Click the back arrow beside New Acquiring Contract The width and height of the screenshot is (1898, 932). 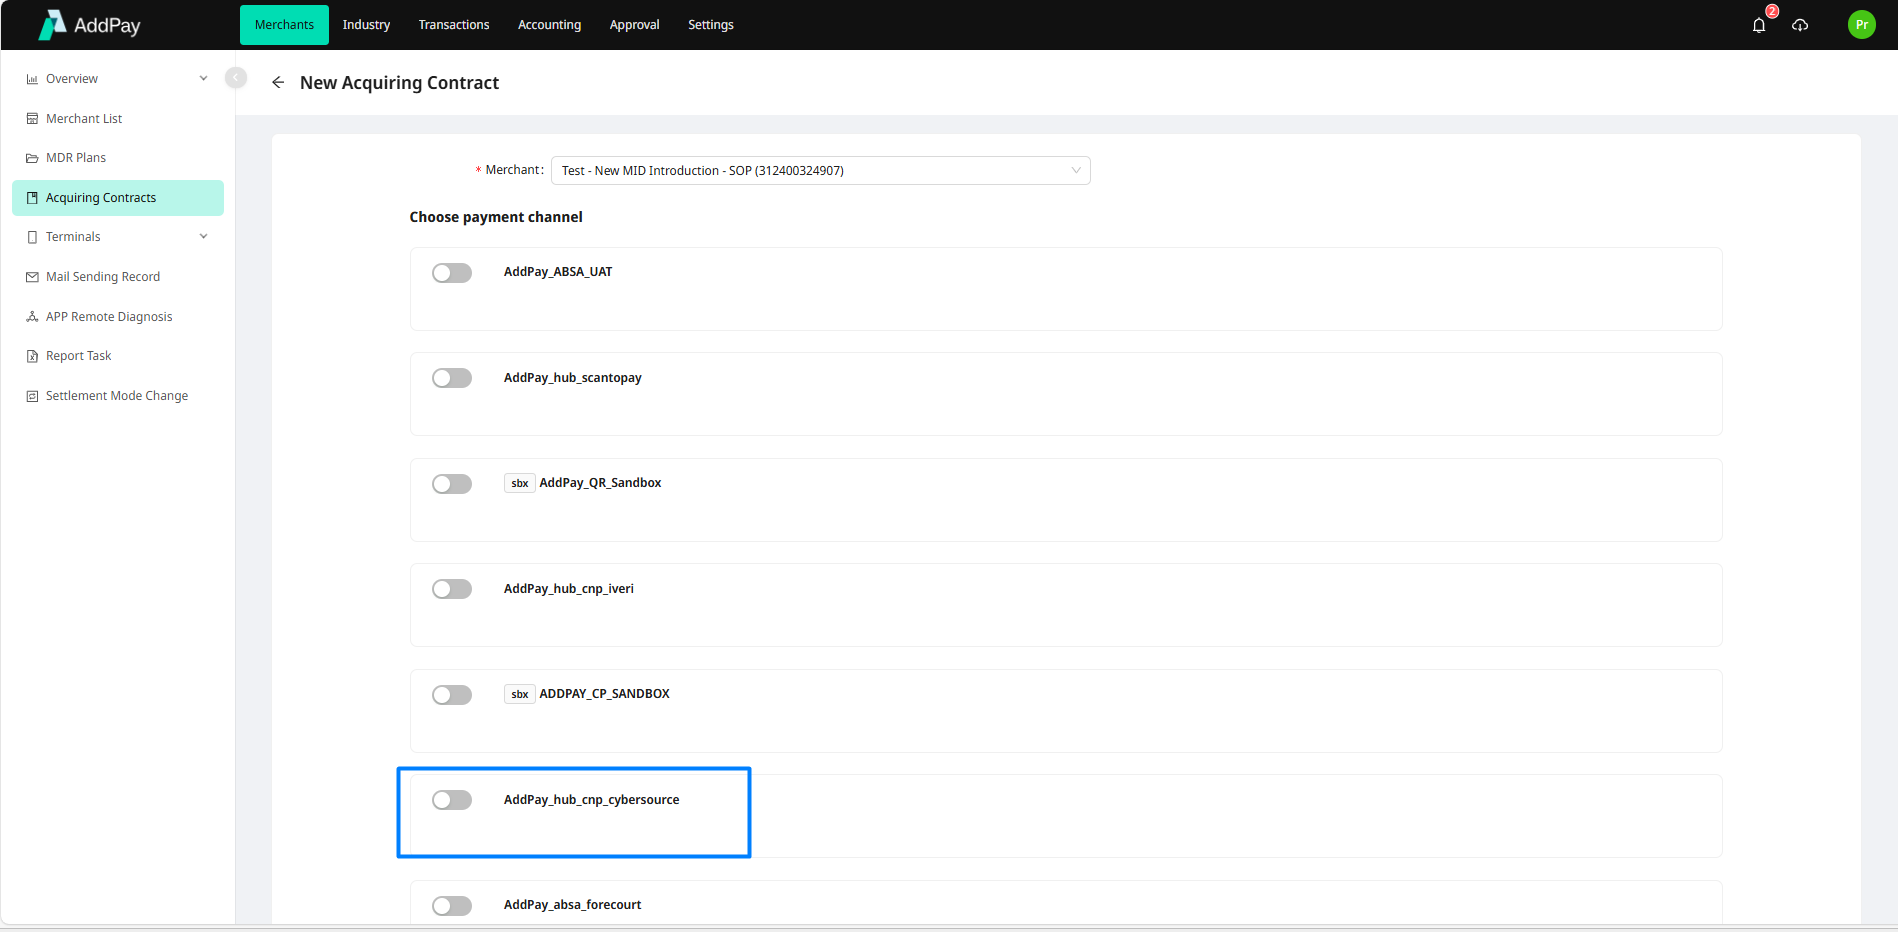pyautogui.click(x=278, y=83)
